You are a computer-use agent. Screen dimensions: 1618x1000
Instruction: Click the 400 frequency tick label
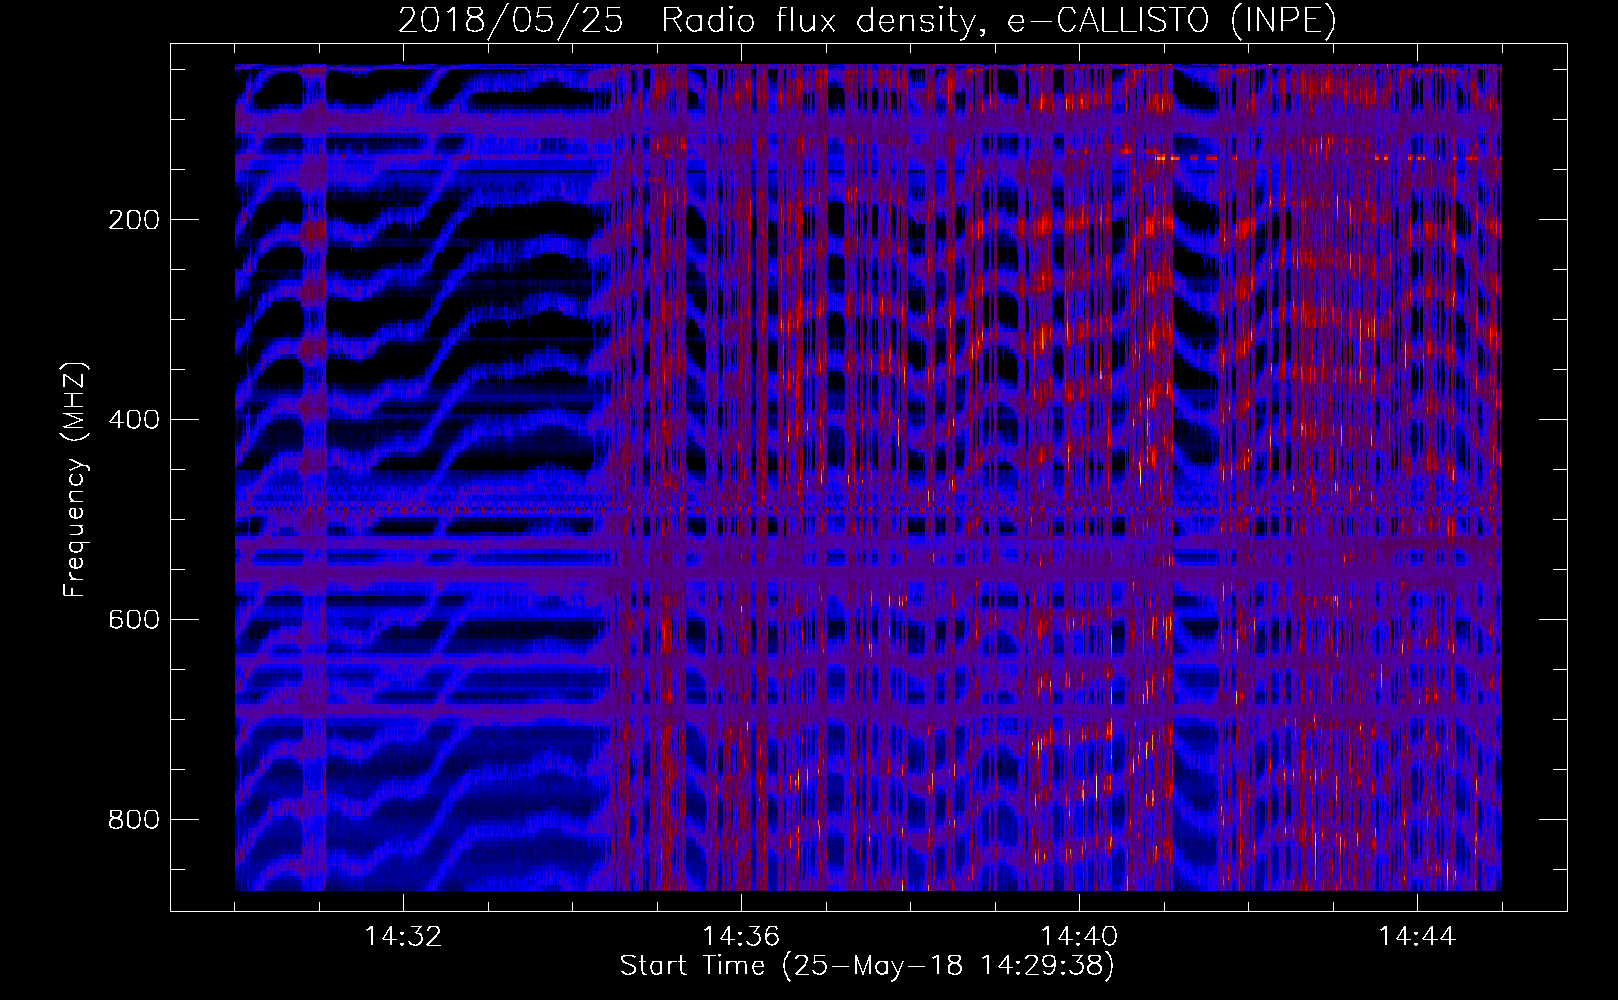[x=133, y=420]
